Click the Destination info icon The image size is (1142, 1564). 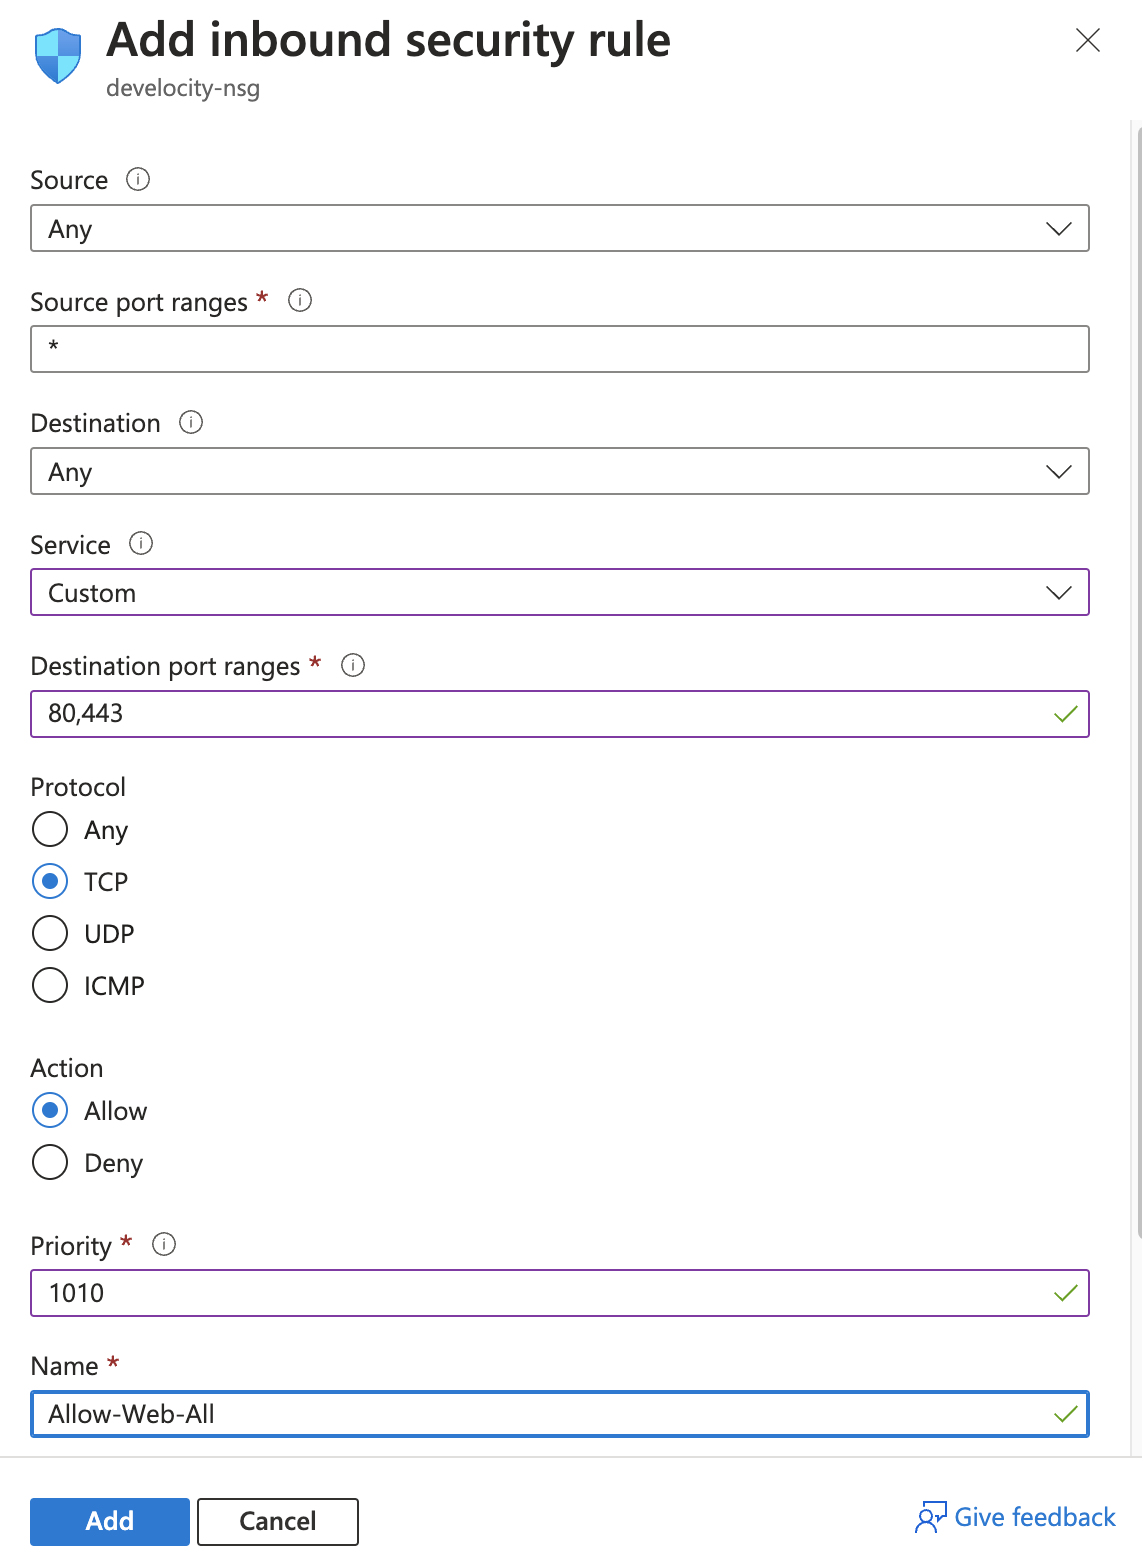[x=191, y=422]
